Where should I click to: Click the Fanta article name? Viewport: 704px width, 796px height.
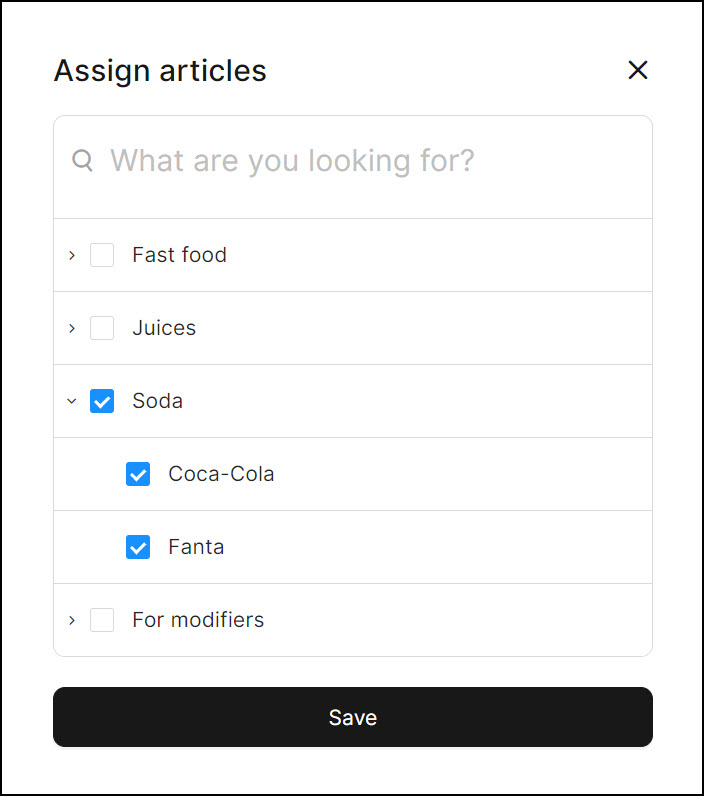pyautogui.click(x=196, y=547)
